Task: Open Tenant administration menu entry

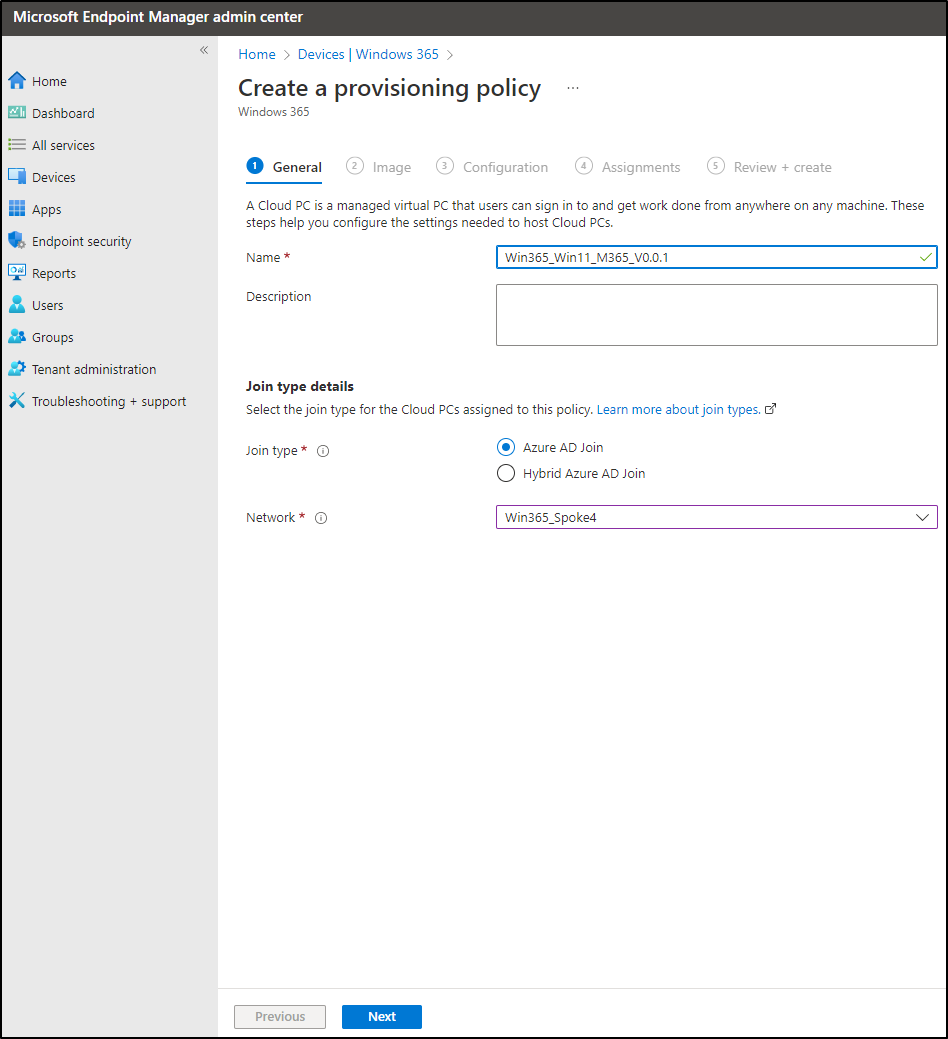Action: pos(94,369)
